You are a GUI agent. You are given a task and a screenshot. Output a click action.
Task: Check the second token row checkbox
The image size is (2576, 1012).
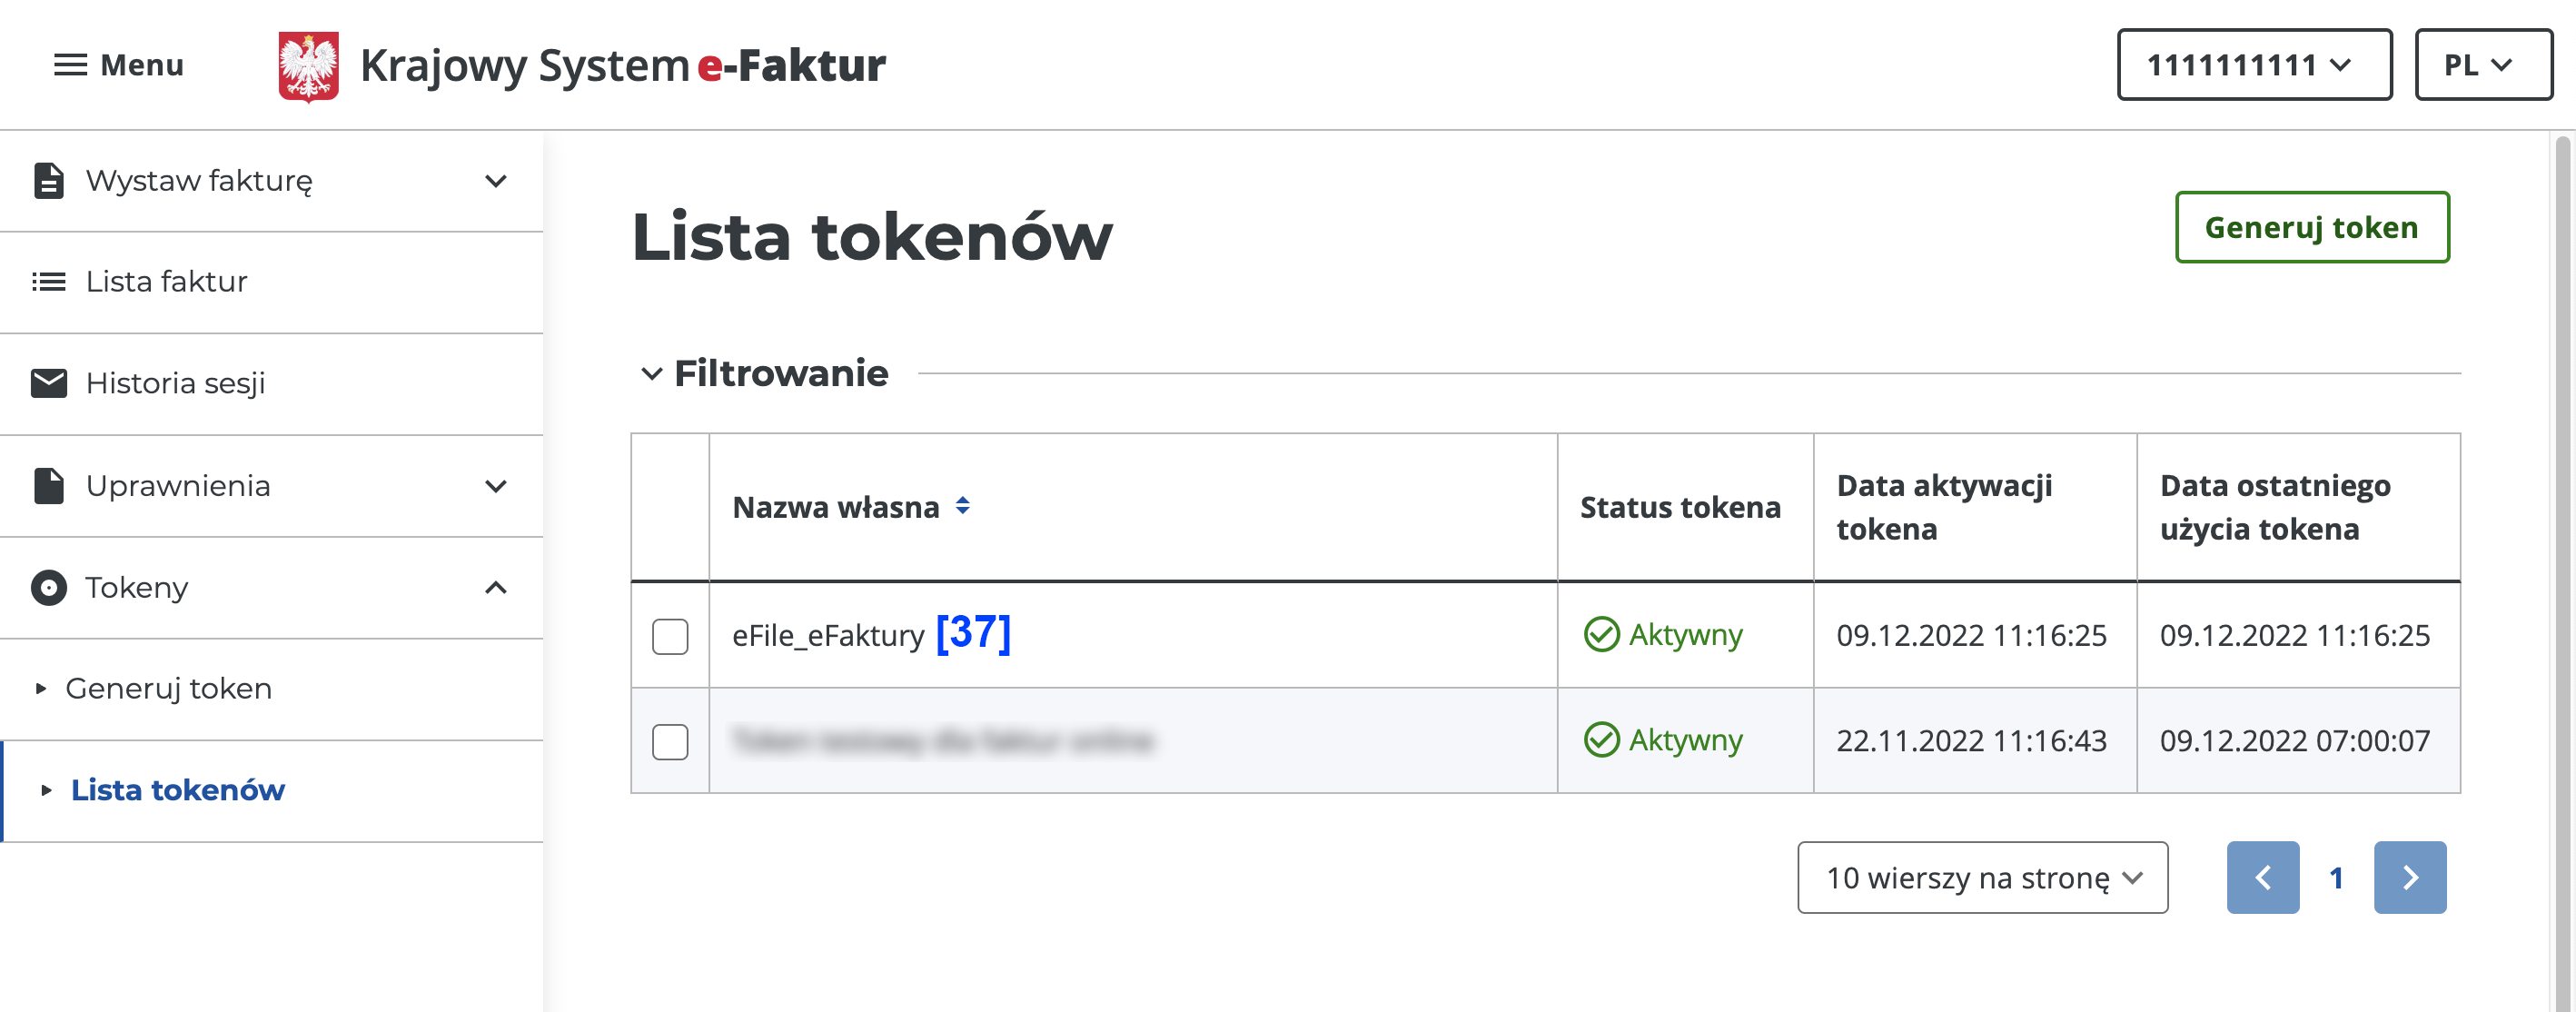pyautogui.click(x=670, y=741)
